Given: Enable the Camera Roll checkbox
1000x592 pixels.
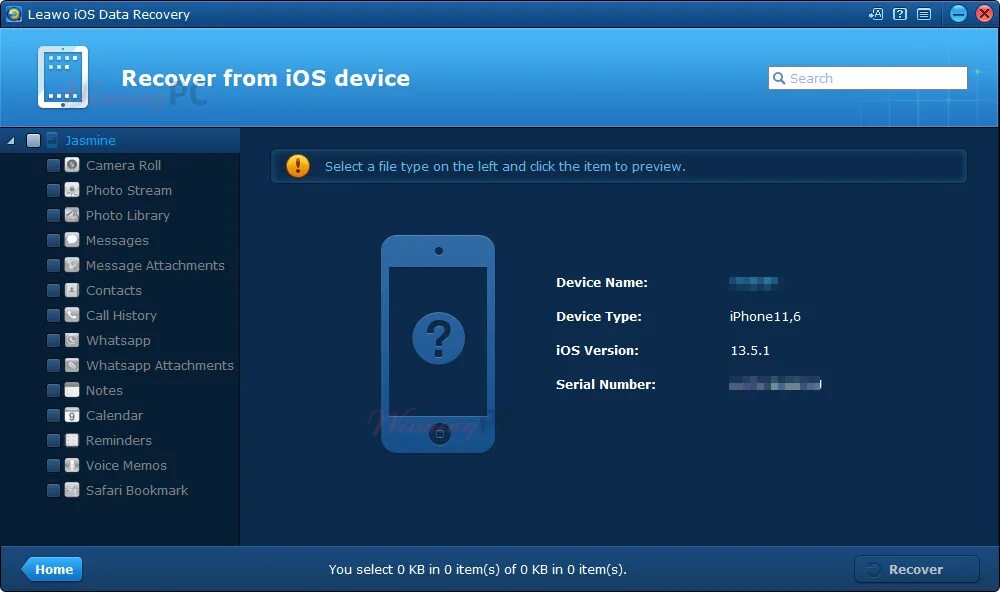Looking at the screenshot, I should click(x=54, y=165).
